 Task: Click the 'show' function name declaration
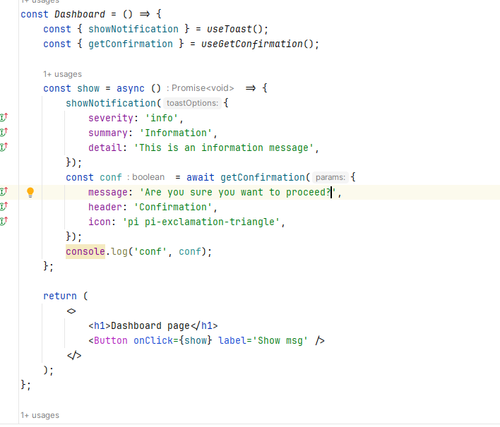(x=88, y=89)
